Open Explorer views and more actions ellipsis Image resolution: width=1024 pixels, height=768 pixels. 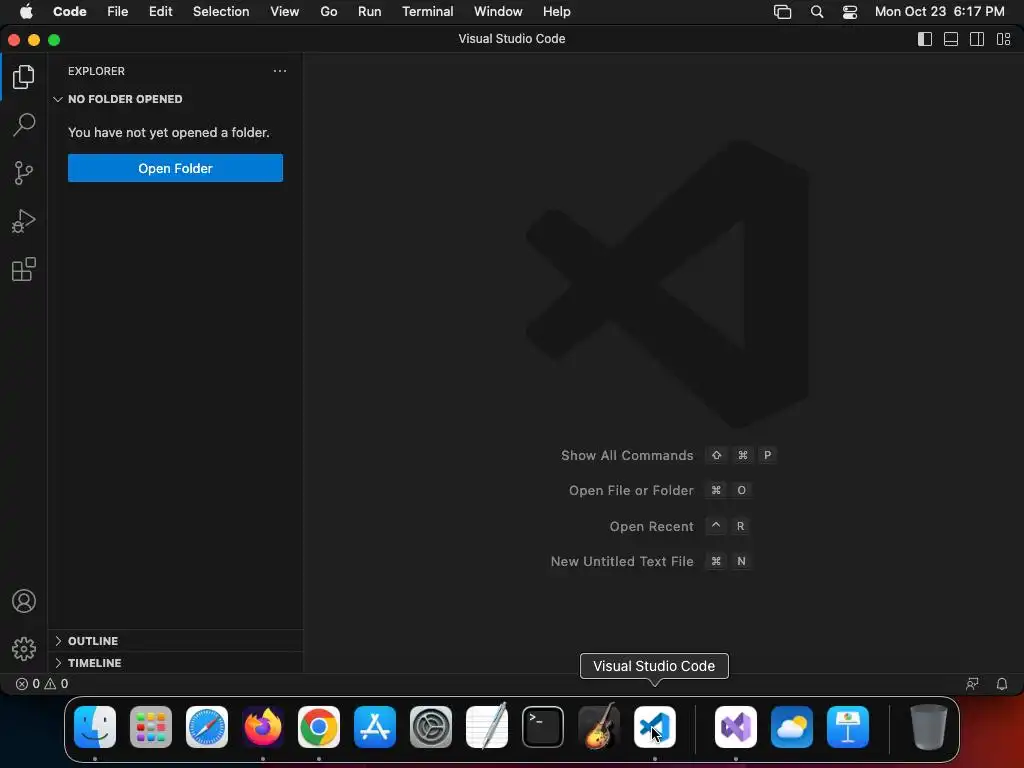coord(280,71)
